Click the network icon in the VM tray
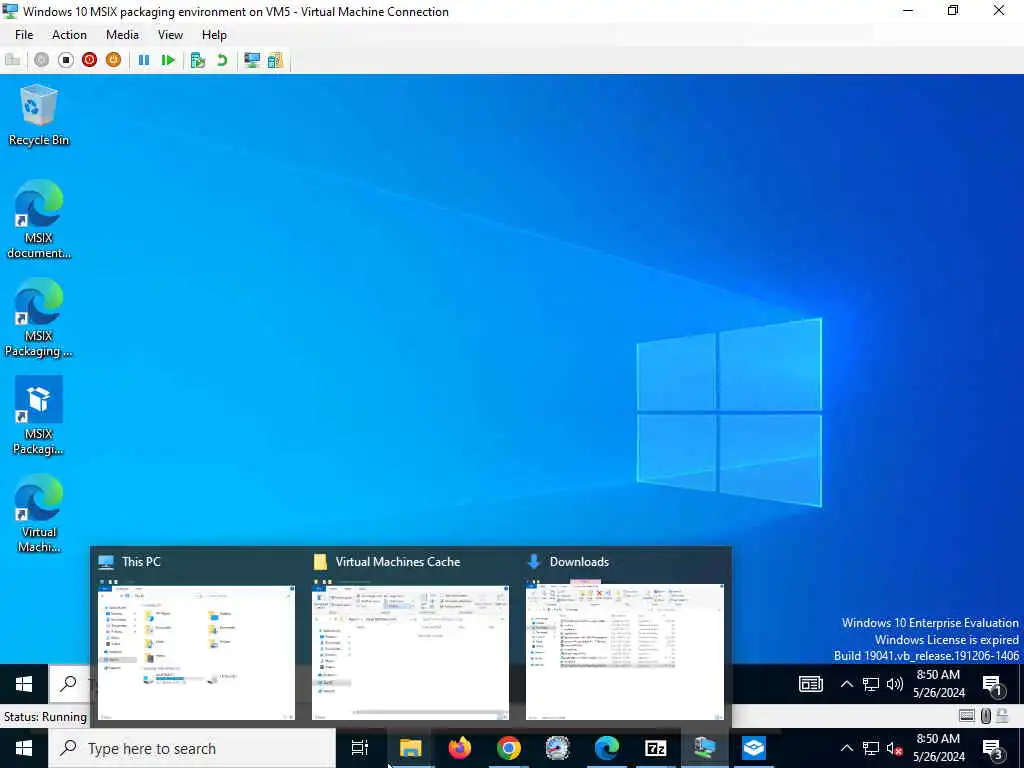1024x768 pixels. [871, 684]
